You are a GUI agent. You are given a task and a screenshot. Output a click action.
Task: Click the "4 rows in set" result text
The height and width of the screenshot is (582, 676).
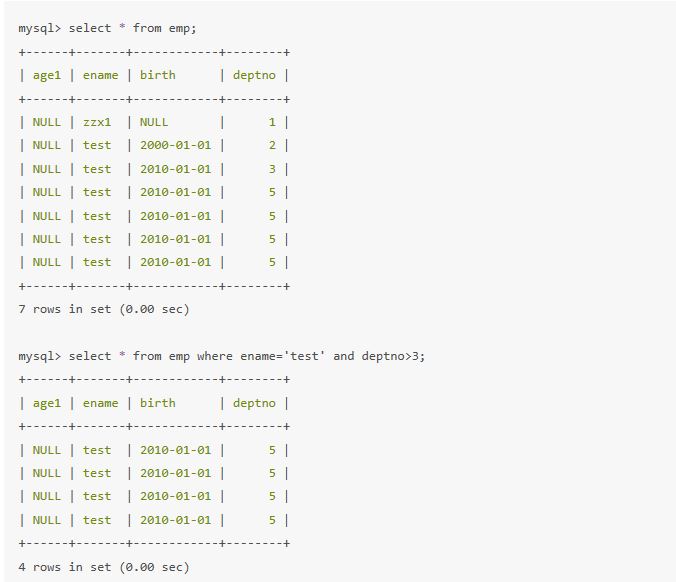[103, 567]
